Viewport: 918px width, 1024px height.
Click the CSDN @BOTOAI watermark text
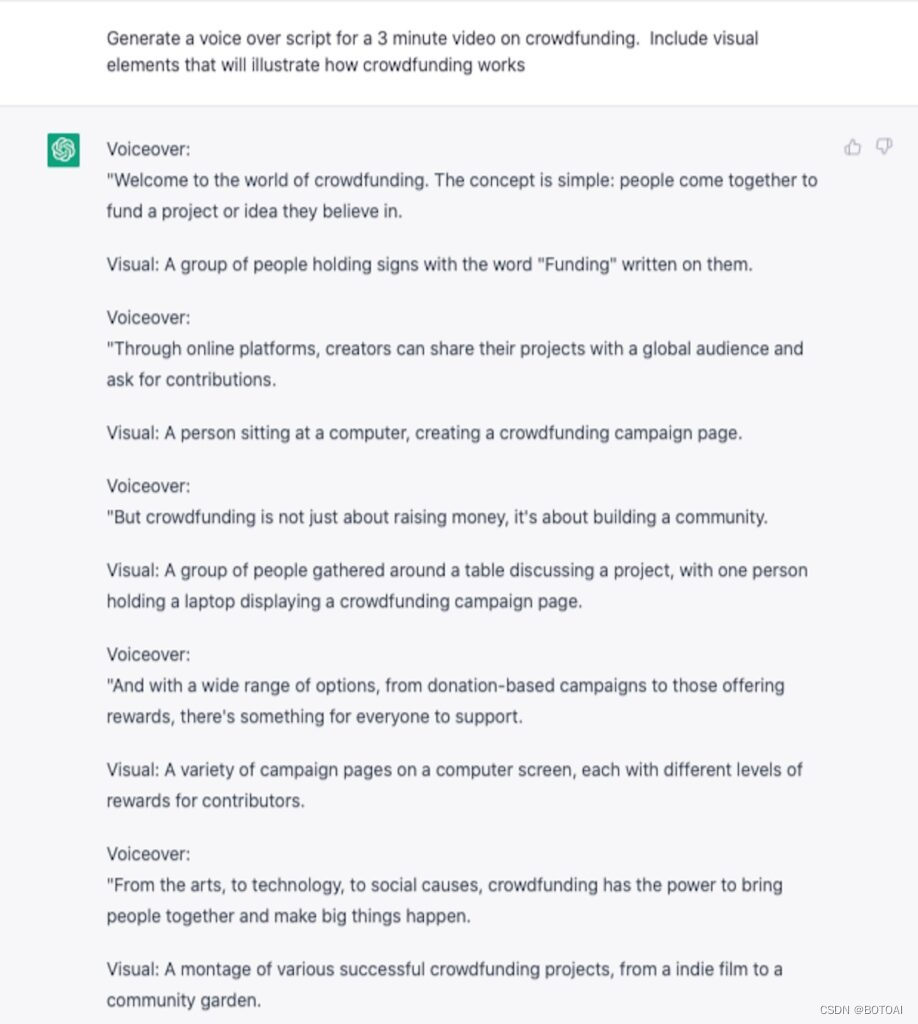click(x=861, y=1010)
